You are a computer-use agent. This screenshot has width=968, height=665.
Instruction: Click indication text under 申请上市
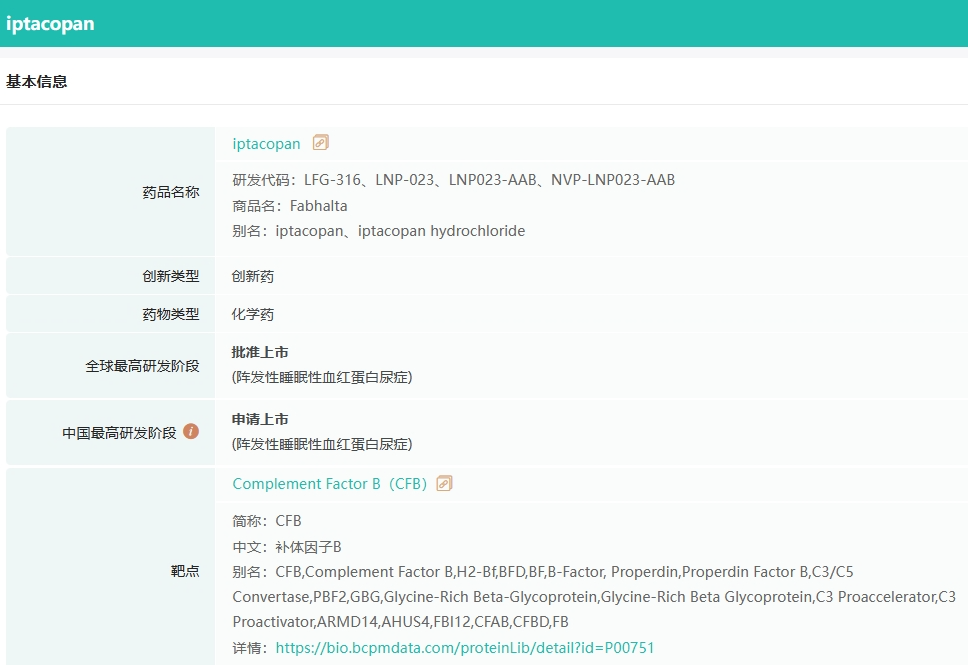pos(322,444)
